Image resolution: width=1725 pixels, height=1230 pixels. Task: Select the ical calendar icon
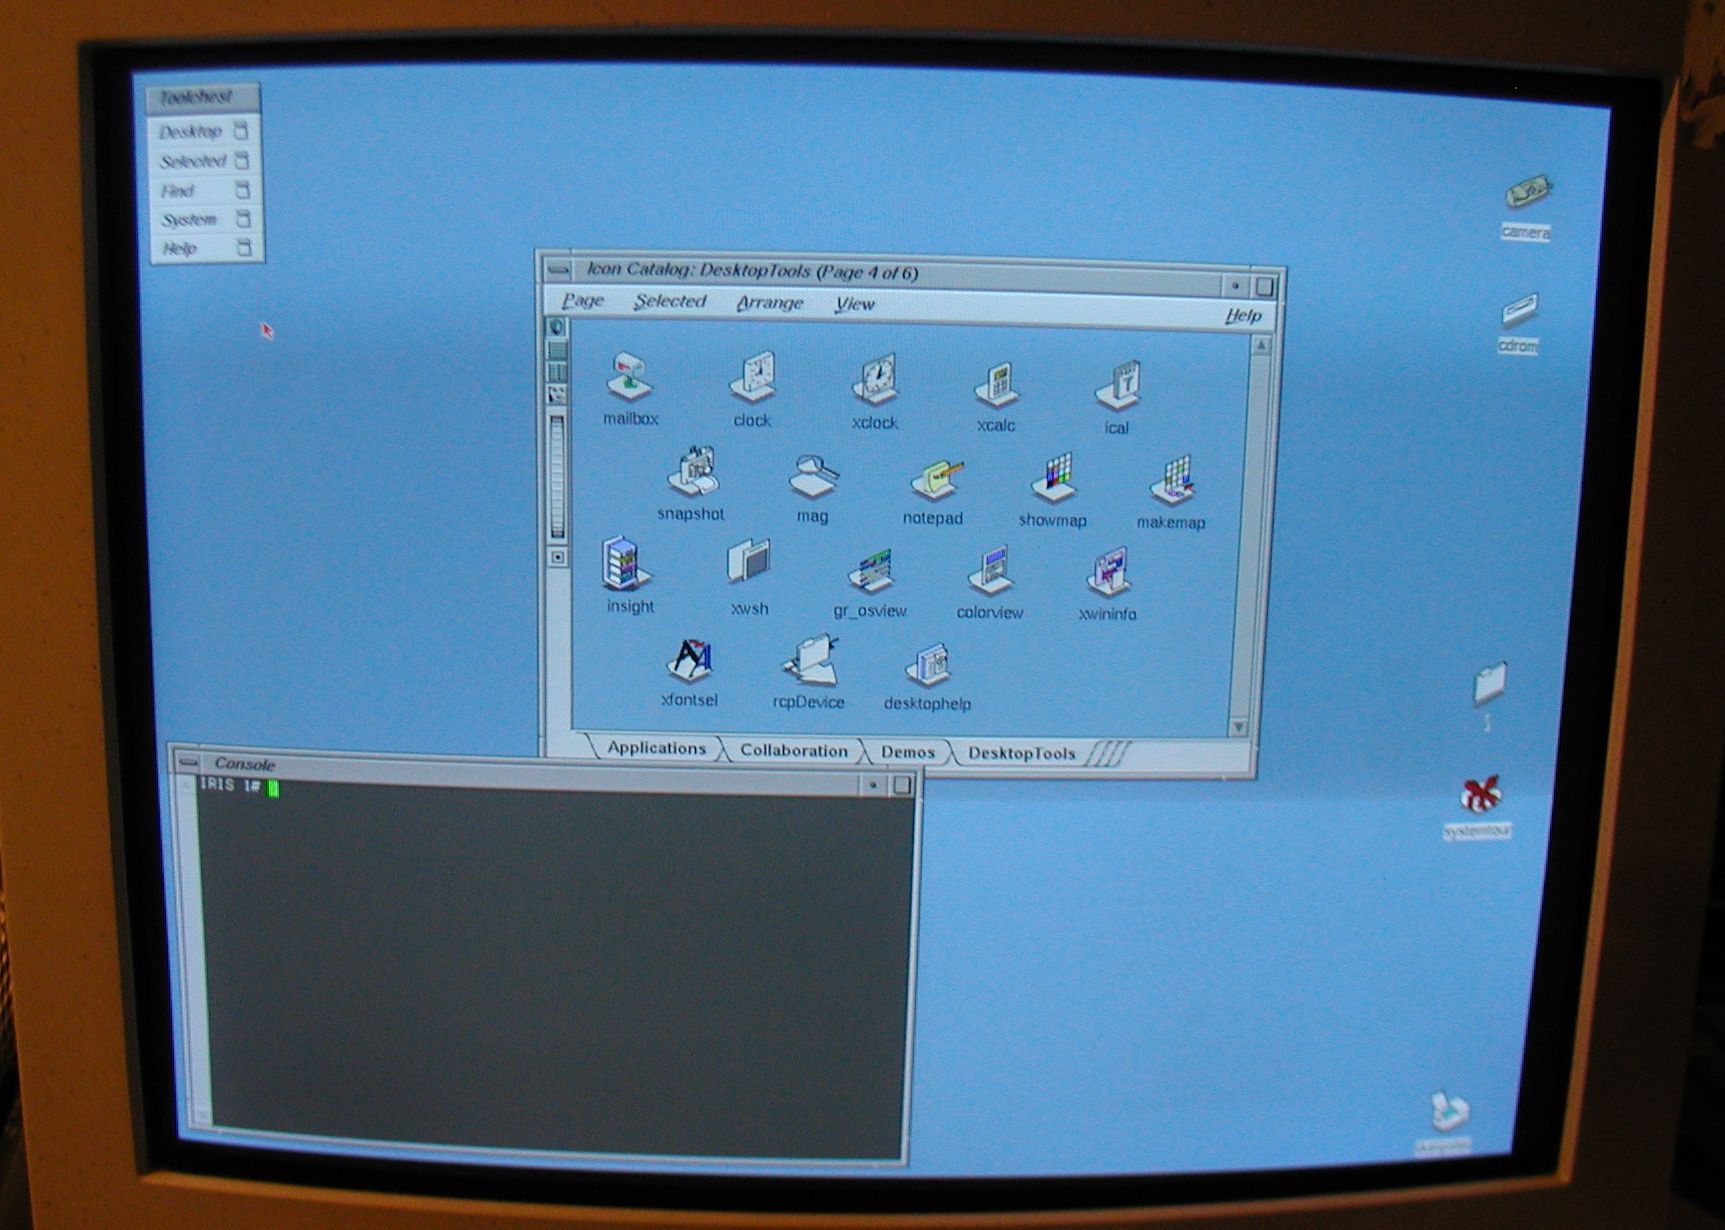(1117, 386)
